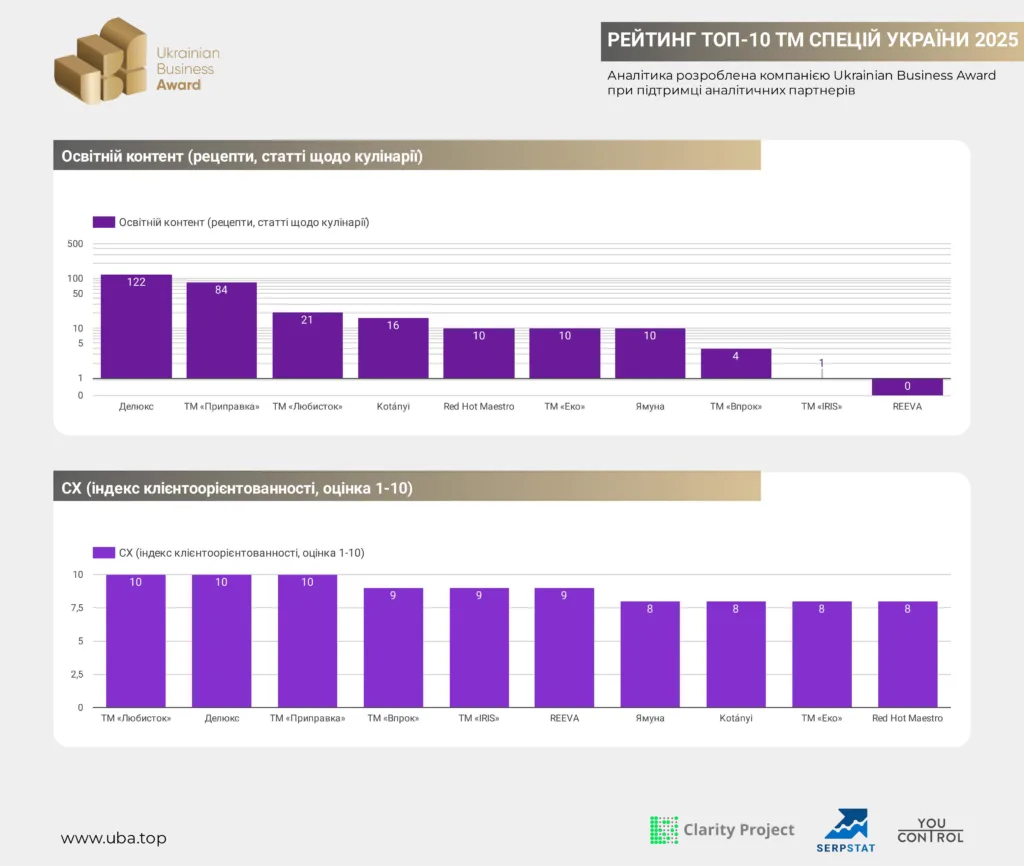Click the Kotányi bar showing 16
The height and width of the screenshot is (866, 1024).
(393, 348)
